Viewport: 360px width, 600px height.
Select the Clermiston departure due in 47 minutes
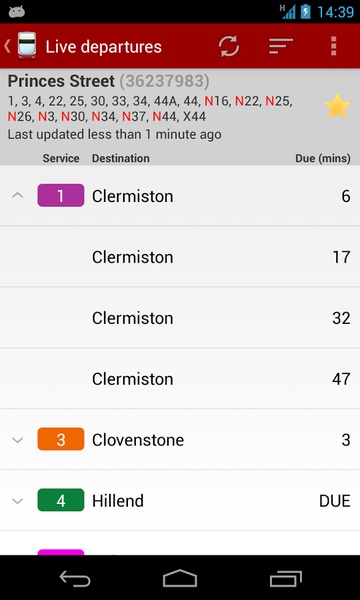coord(180,378)
